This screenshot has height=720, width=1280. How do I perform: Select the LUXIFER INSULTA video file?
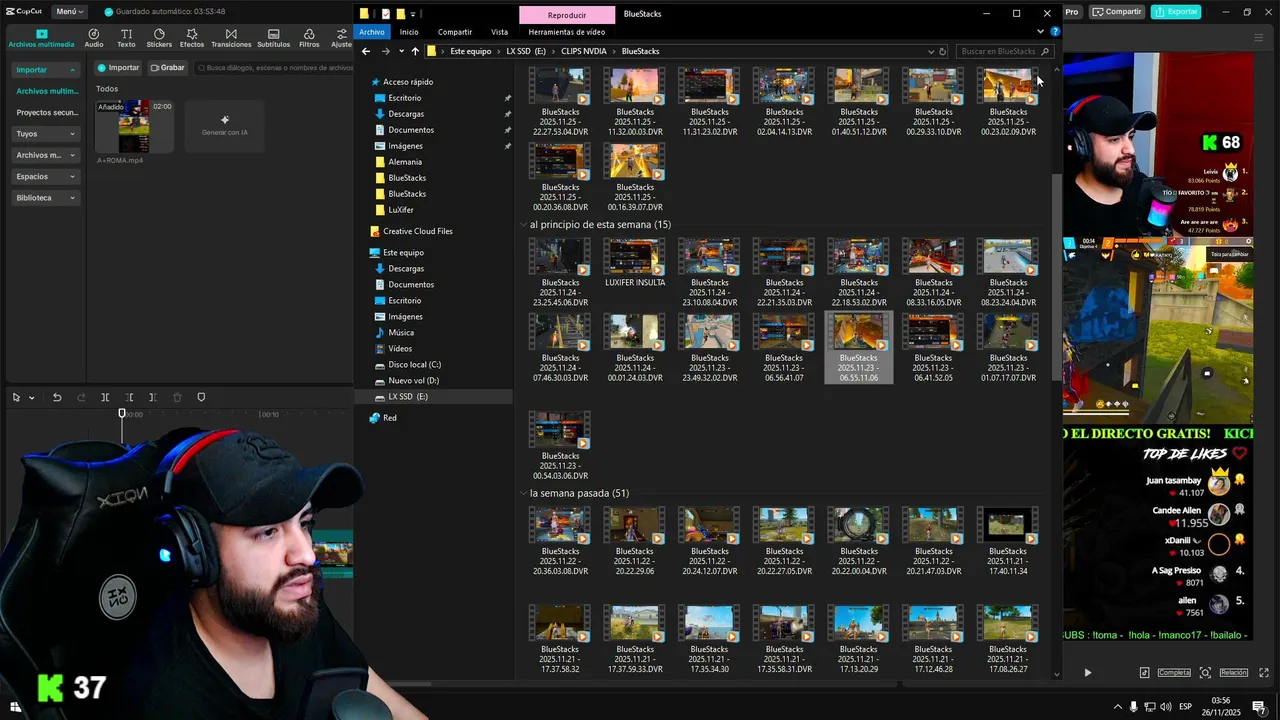click(x=635, y=264)
